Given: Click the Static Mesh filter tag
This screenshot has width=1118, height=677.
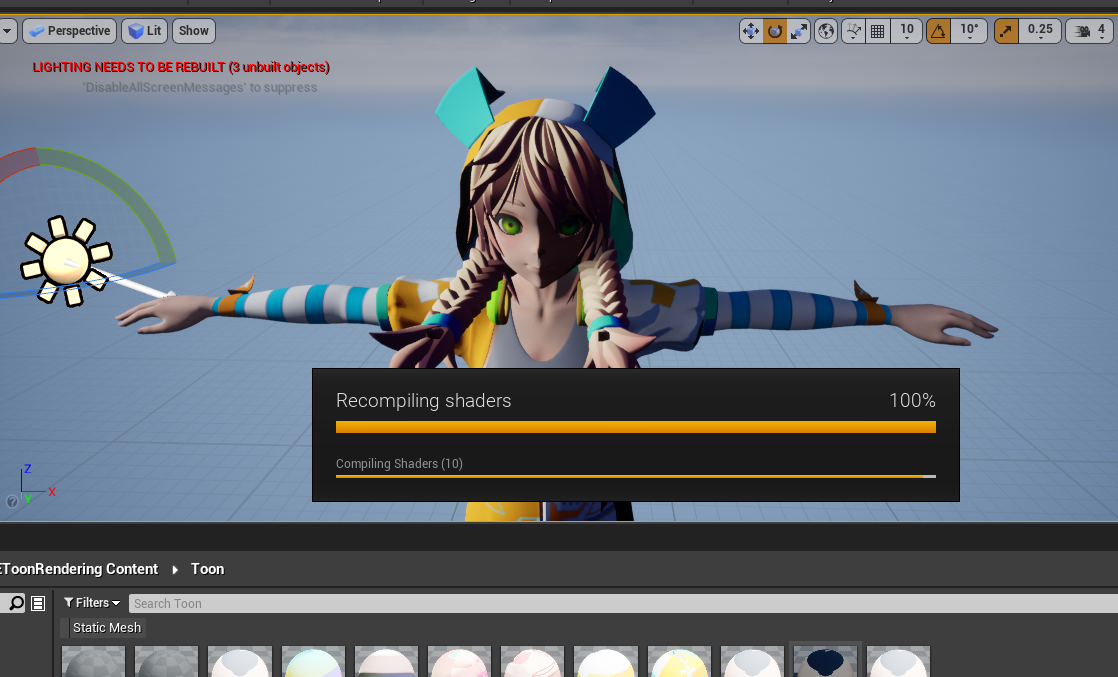Looking at the screenshot, I should point(108,628).
